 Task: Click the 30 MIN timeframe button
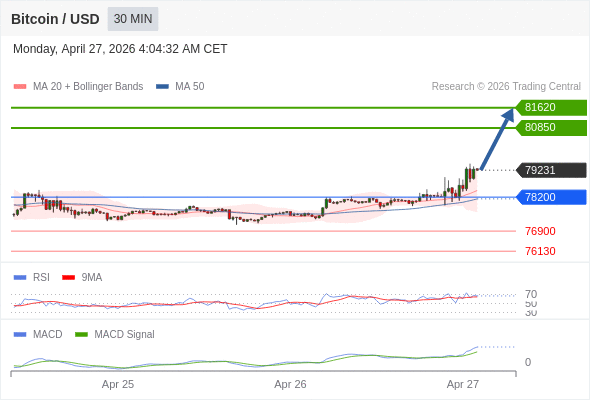click(x=133, y=19)
